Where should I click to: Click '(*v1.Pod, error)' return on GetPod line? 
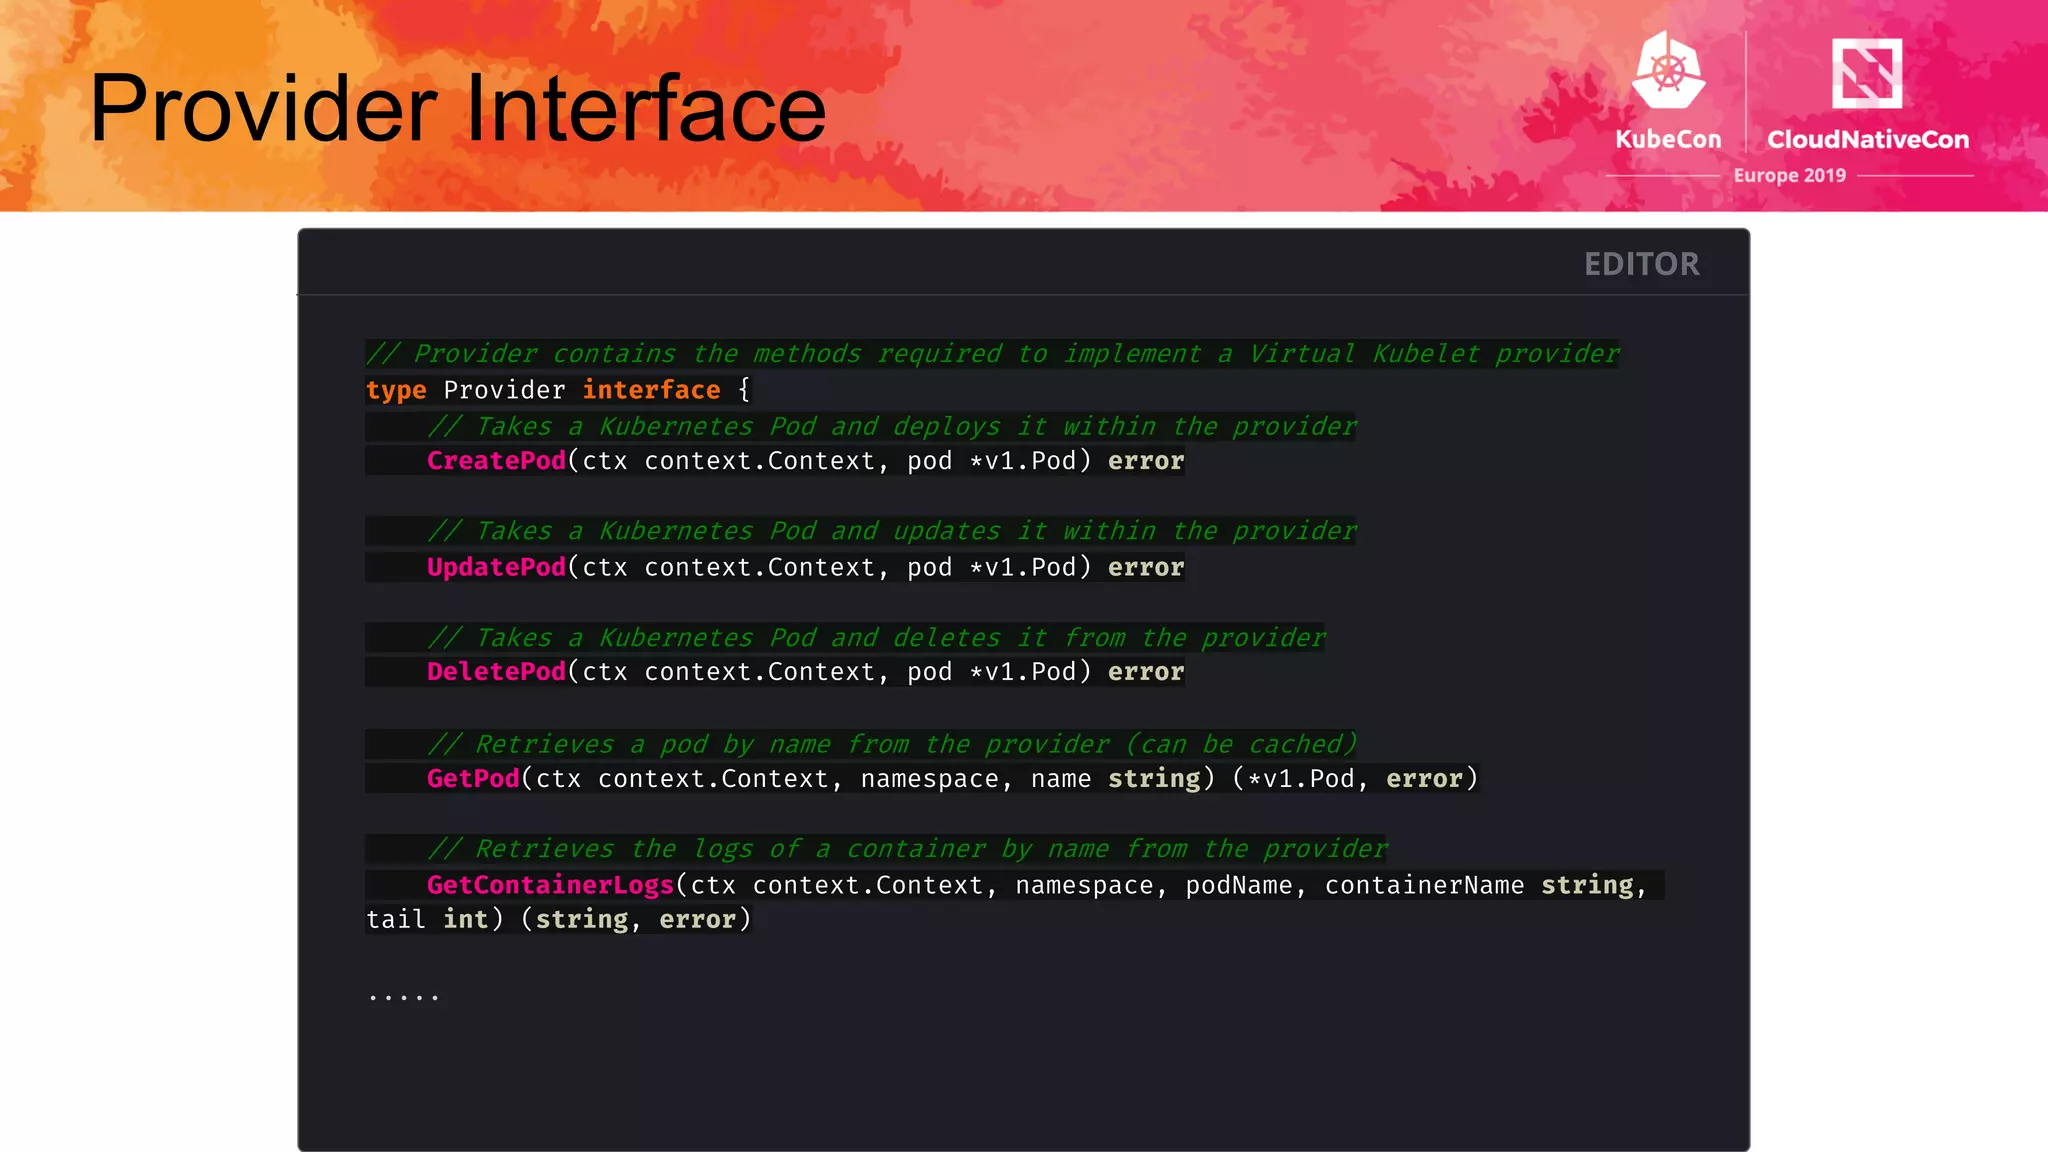(x=1355, y=778)
